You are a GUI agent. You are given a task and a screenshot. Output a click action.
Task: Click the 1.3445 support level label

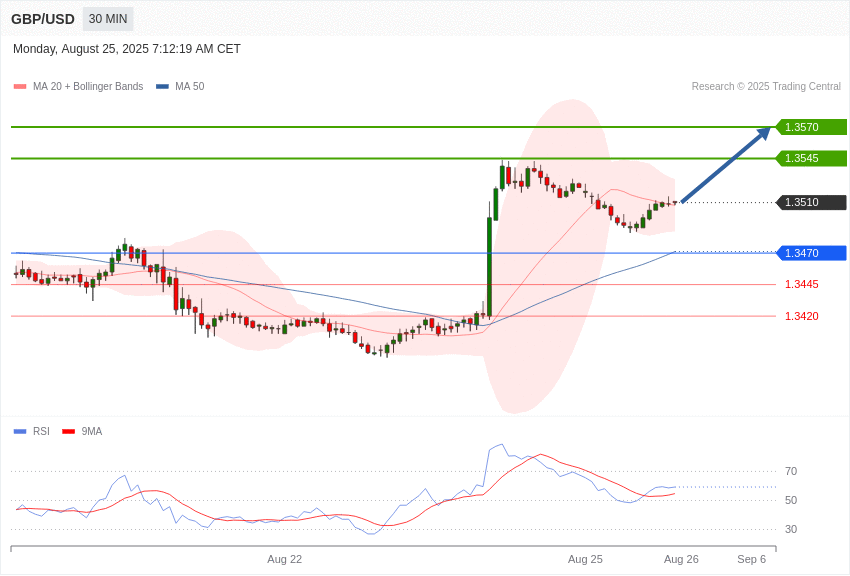[802, 284]
